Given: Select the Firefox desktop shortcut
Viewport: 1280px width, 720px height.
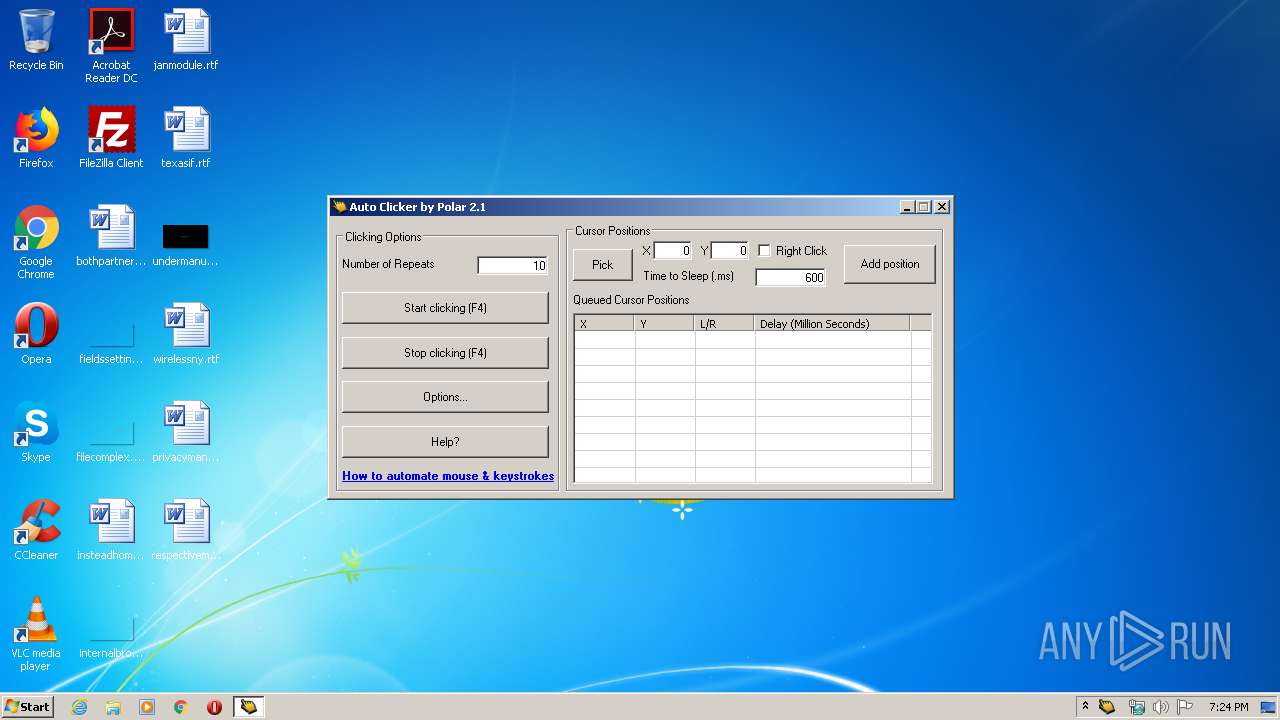Looking at the screenshot, I should click(36, 139).
